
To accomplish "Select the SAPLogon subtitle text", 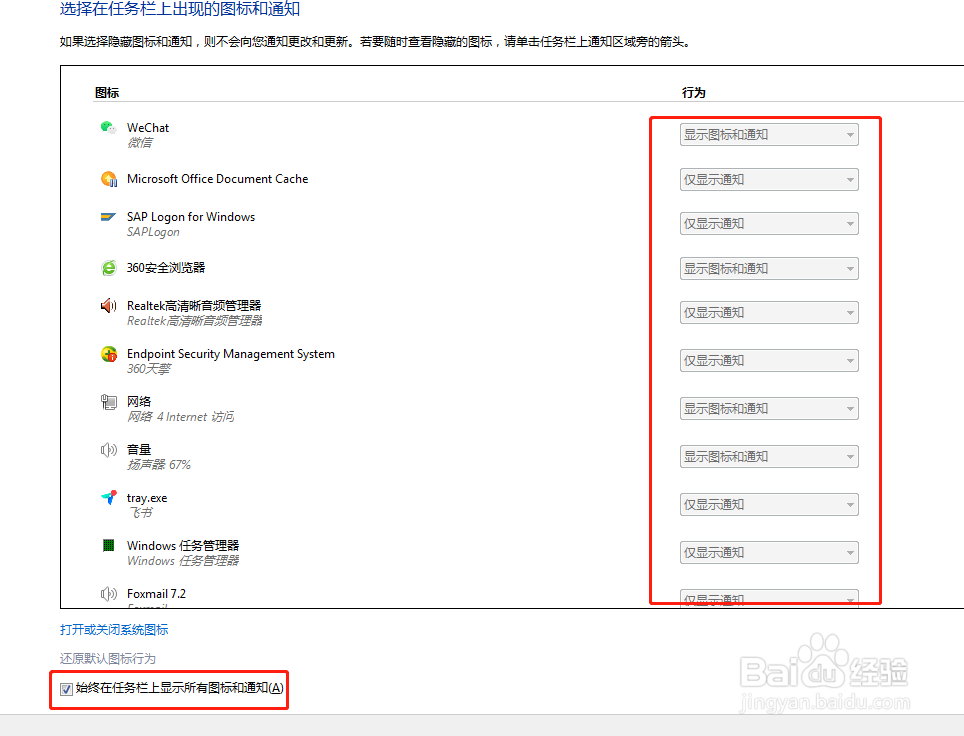I will (153, 232).
